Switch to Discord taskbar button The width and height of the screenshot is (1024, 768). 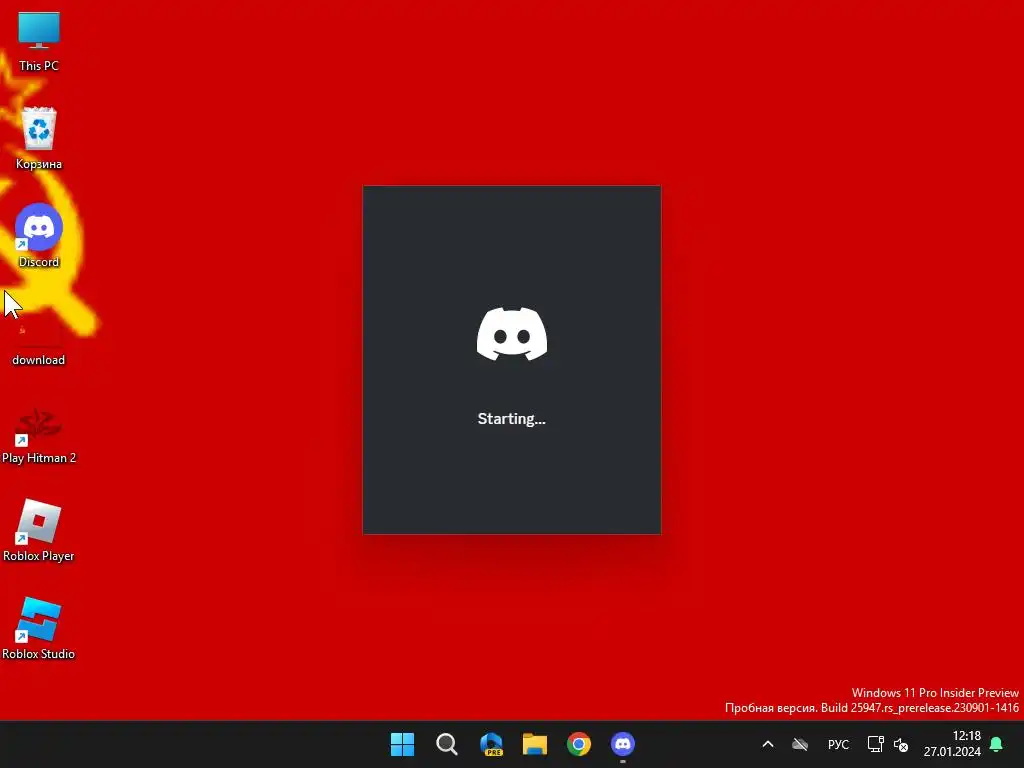623,744
